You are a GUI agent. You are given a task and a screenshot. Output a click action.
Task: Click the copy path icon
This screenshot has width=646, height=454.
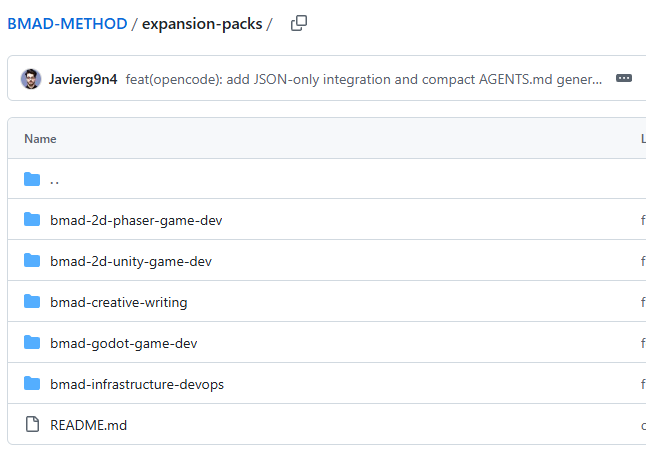[298, 23]
